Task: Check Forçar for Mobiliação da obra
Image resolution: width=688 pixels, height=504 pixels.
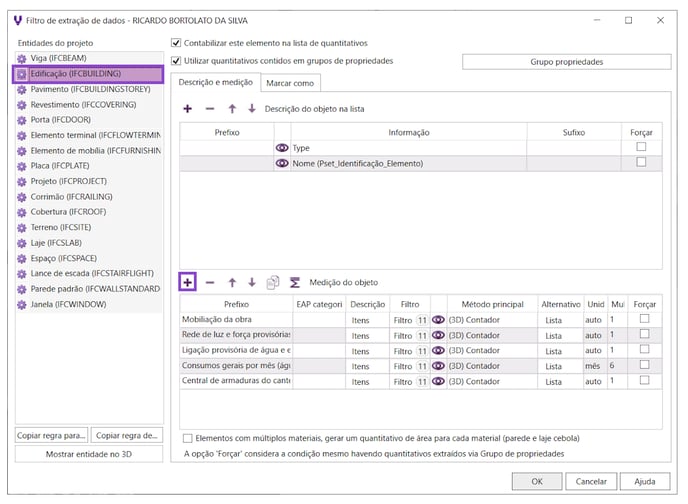Action: point(644,318)
